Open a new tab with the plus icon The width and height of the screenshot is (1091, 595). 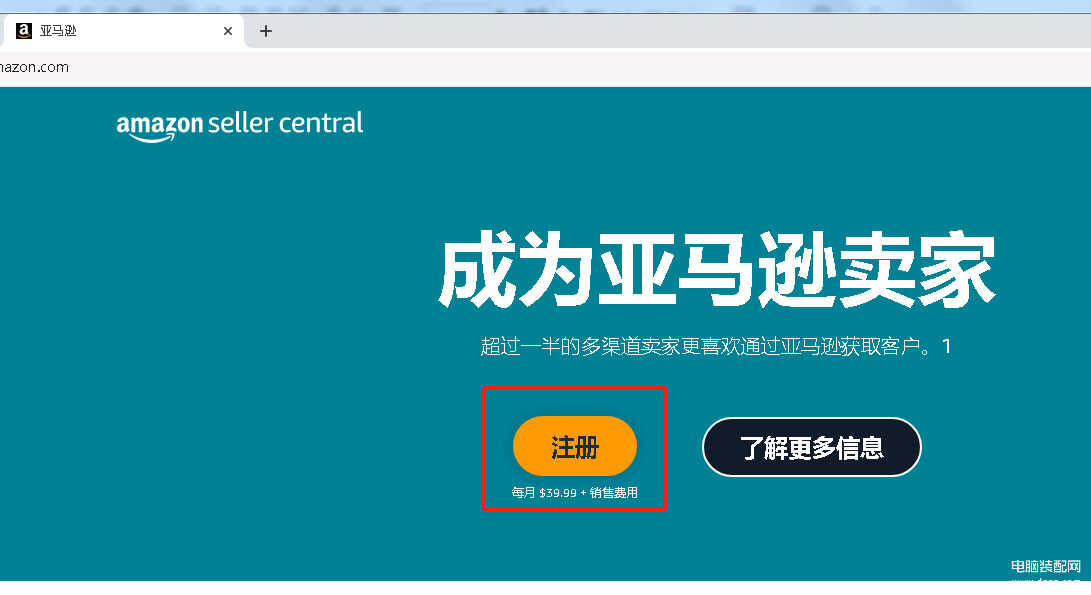[266, 31]
